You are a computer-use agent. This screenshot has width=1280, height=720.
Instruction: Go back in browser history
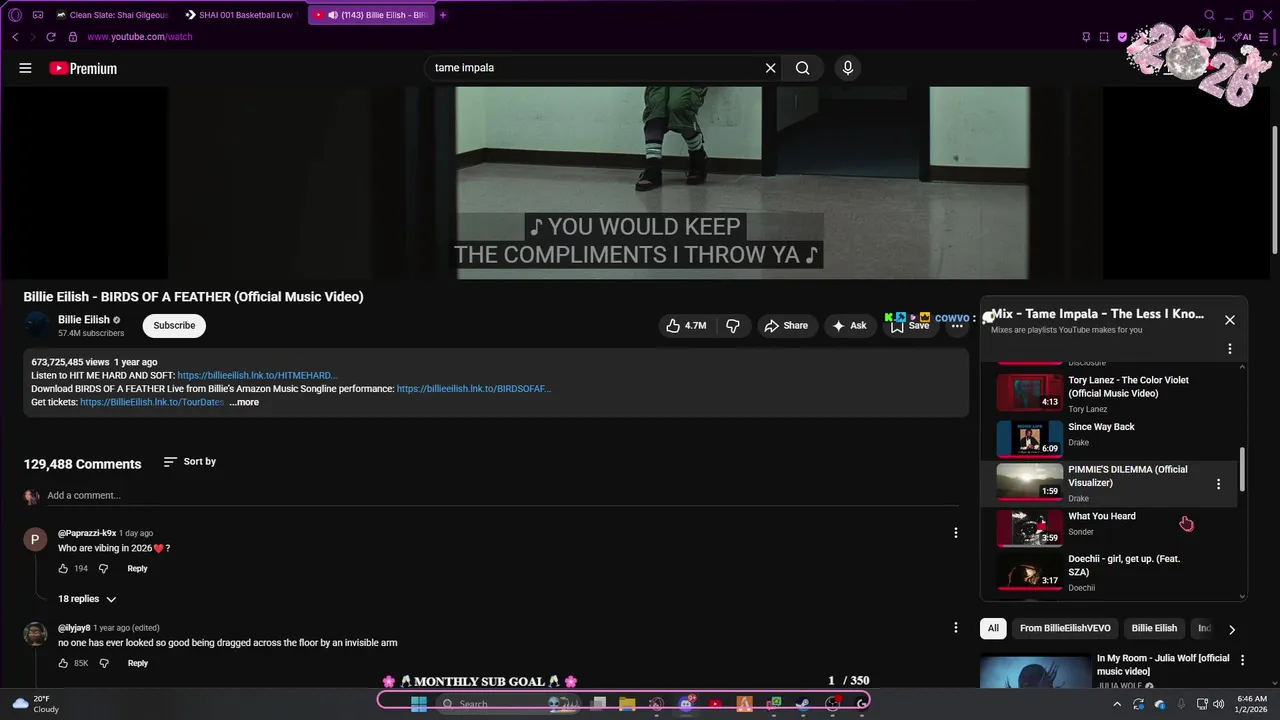15,37
